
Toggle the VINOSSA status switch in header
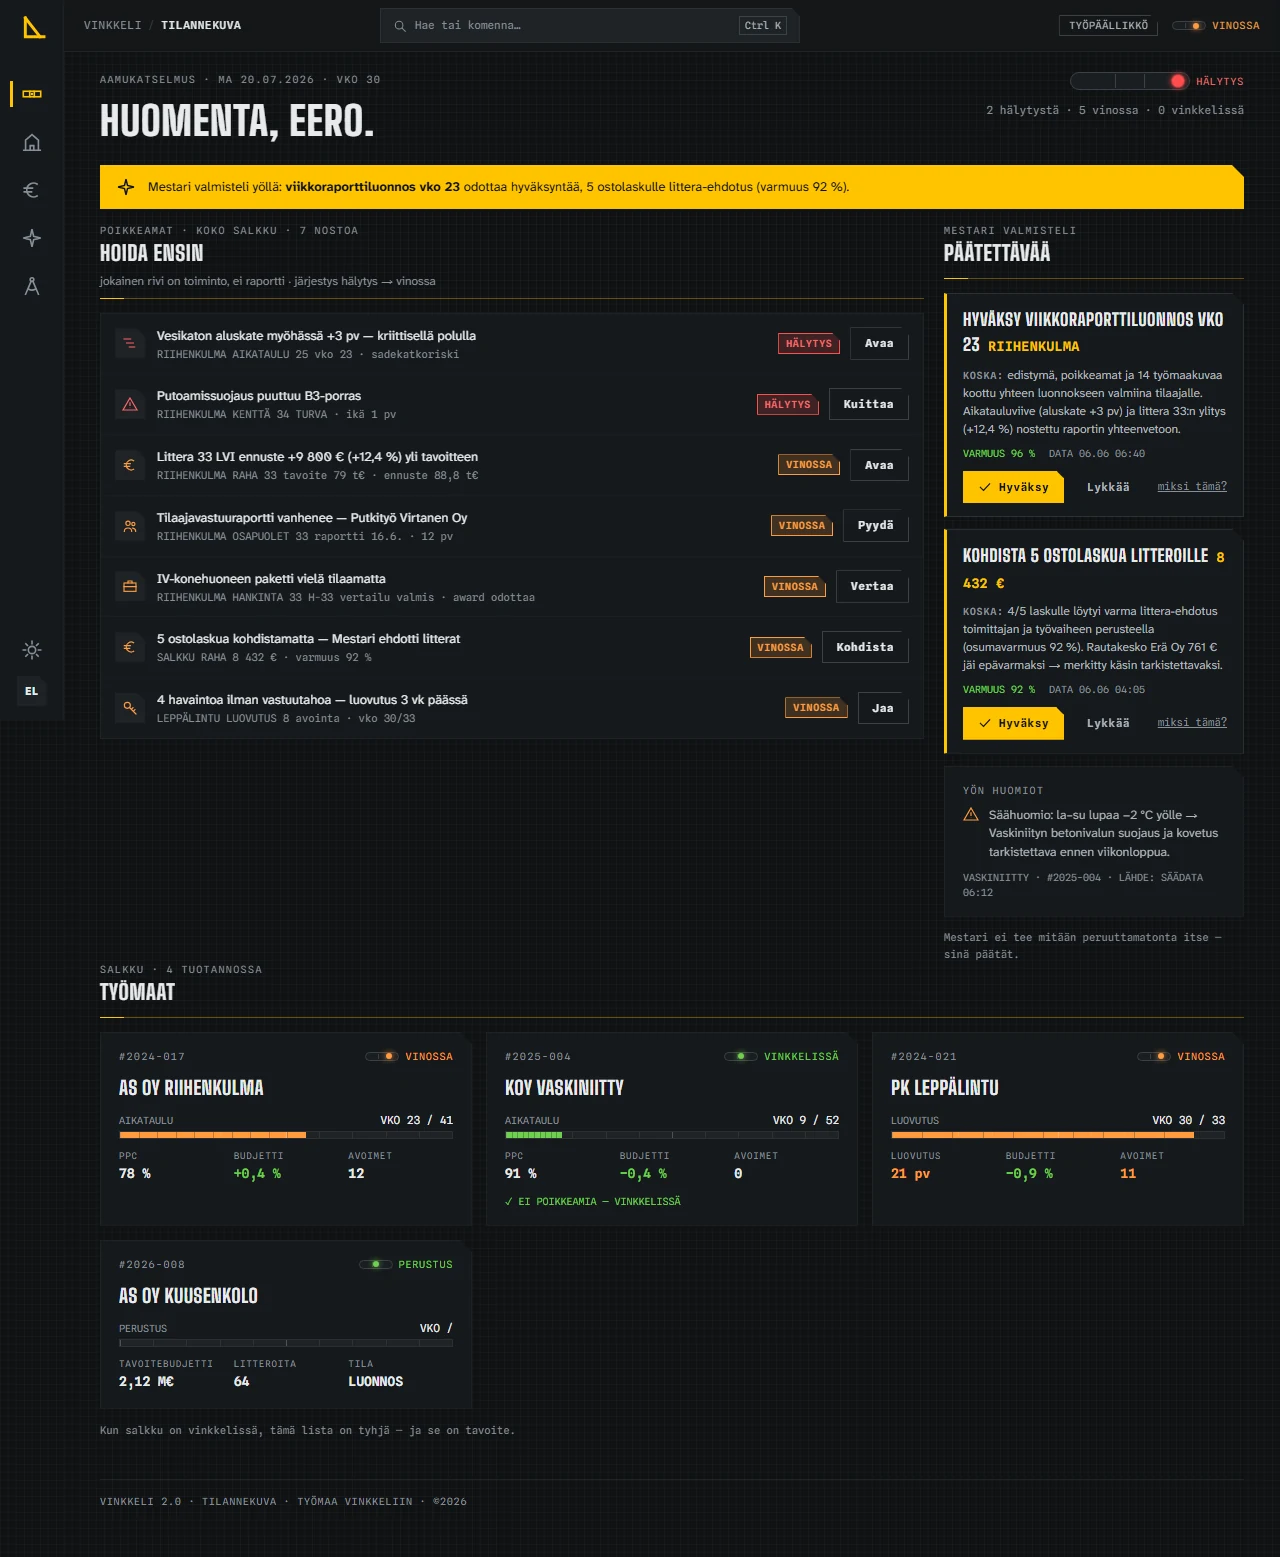pos(1189,26)
